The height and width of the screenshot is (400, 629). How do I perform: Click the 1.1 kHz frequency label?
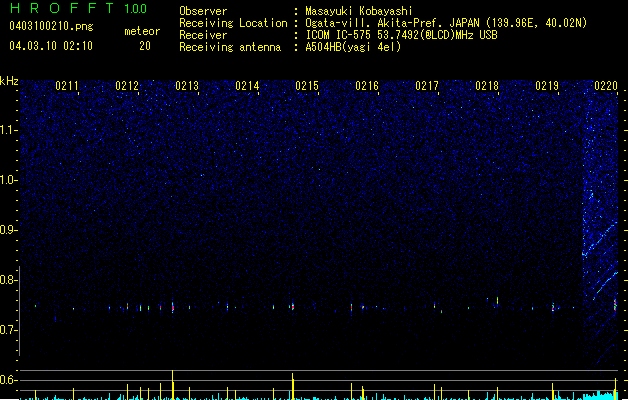click(8, 130)
